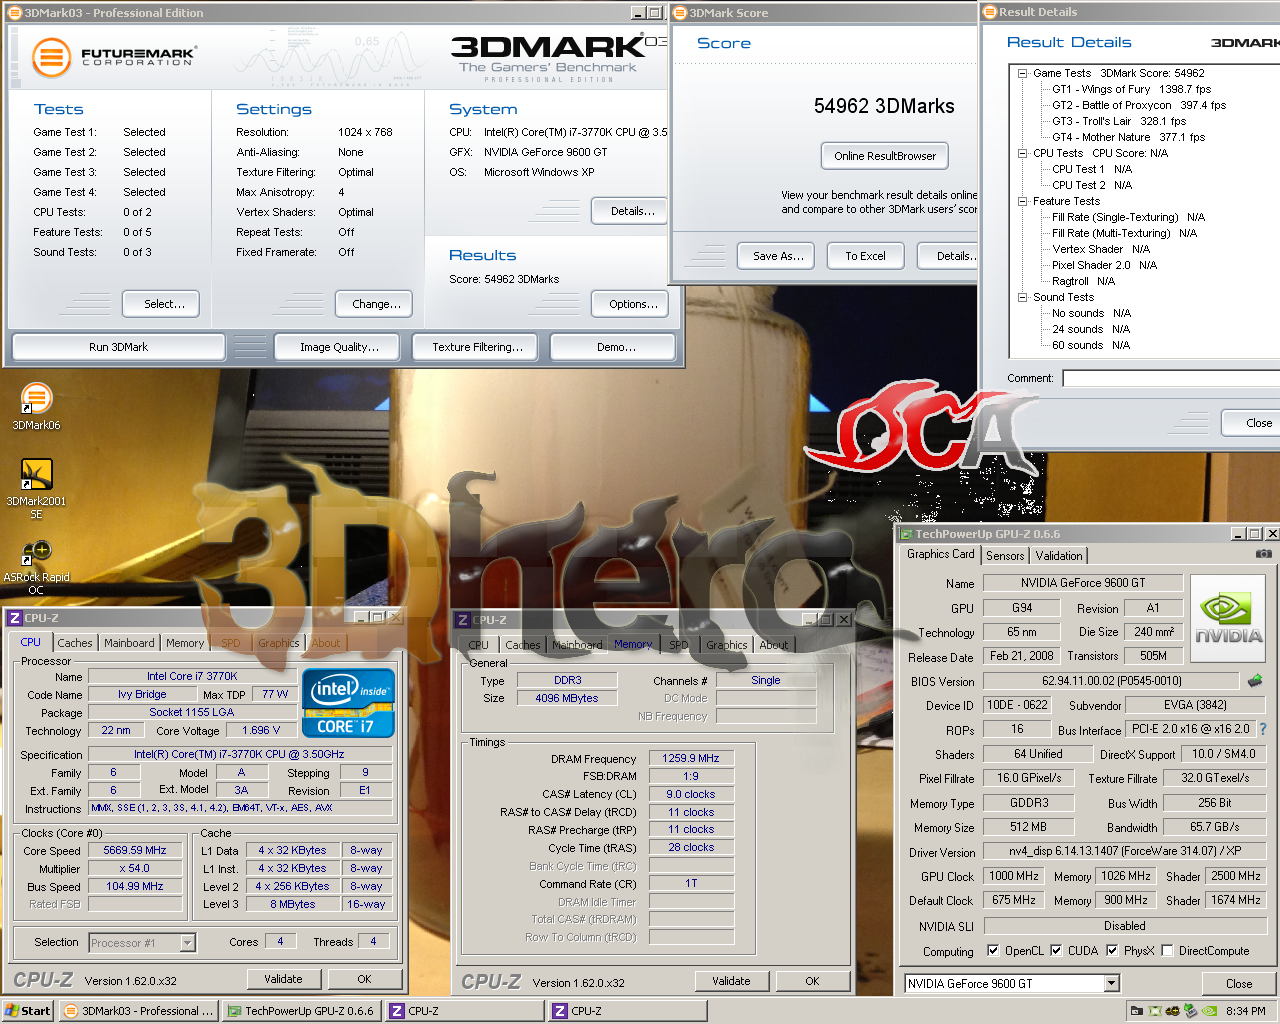
Task: Click the left CPU-Z window title icon
Action: (x=15, y=618)
